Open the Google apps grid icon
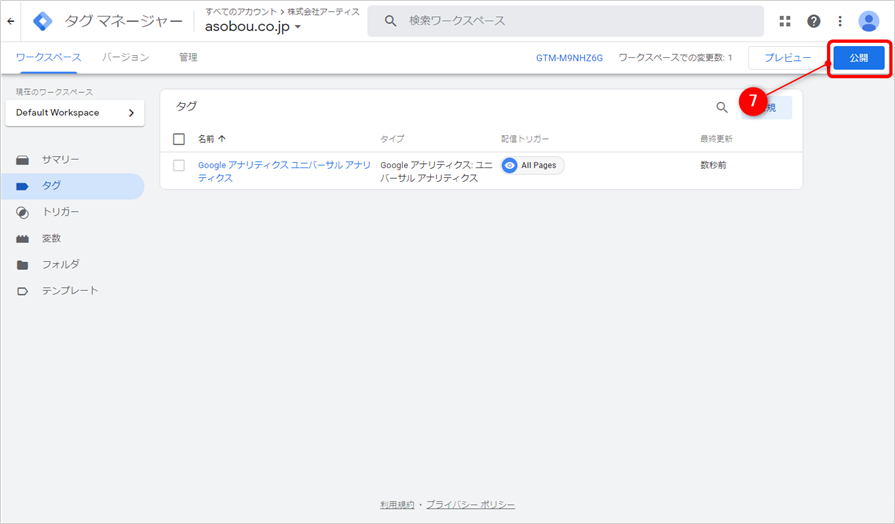The height and width of the screenshot is (524, 895). click(x=785, y=21)
